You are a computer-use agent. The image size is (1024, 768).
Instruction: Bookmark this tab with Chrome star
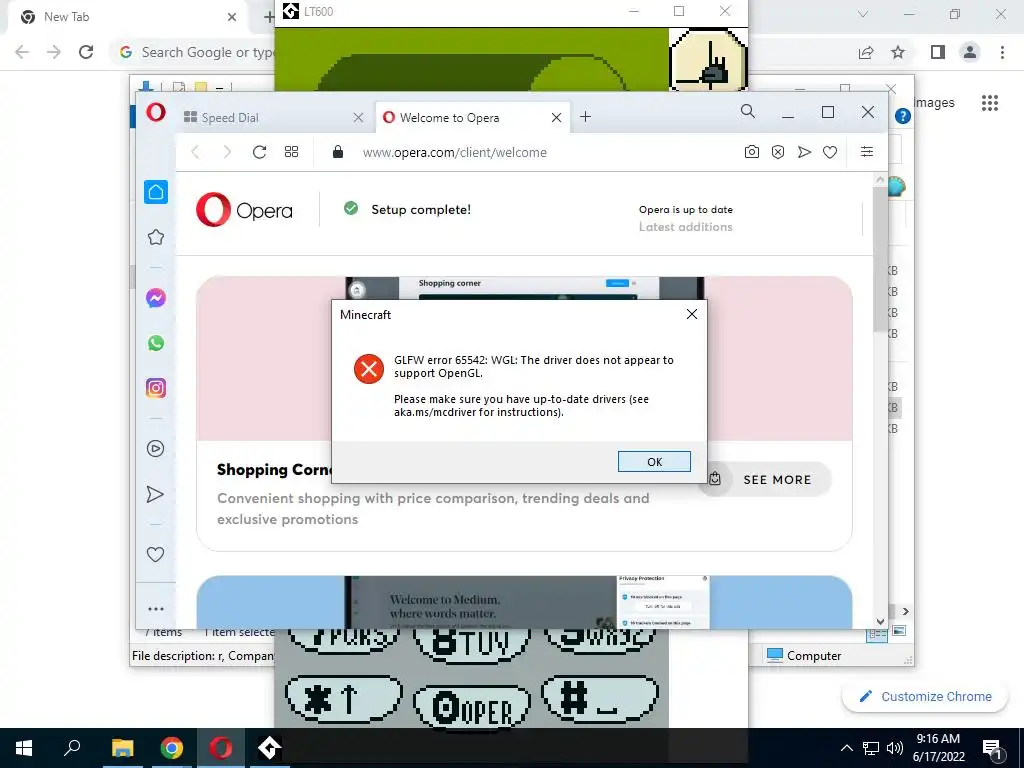(x=899, y=52)
